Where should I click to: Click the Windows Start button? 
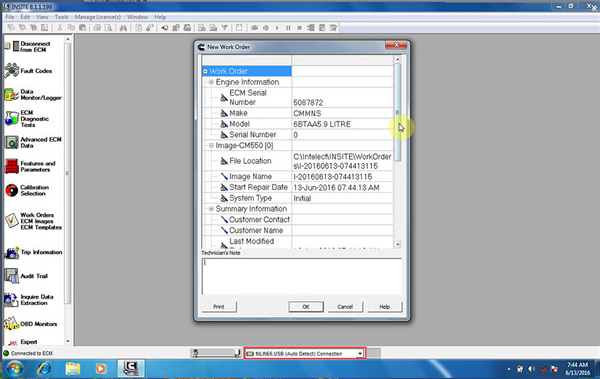(x=15, y=369)
